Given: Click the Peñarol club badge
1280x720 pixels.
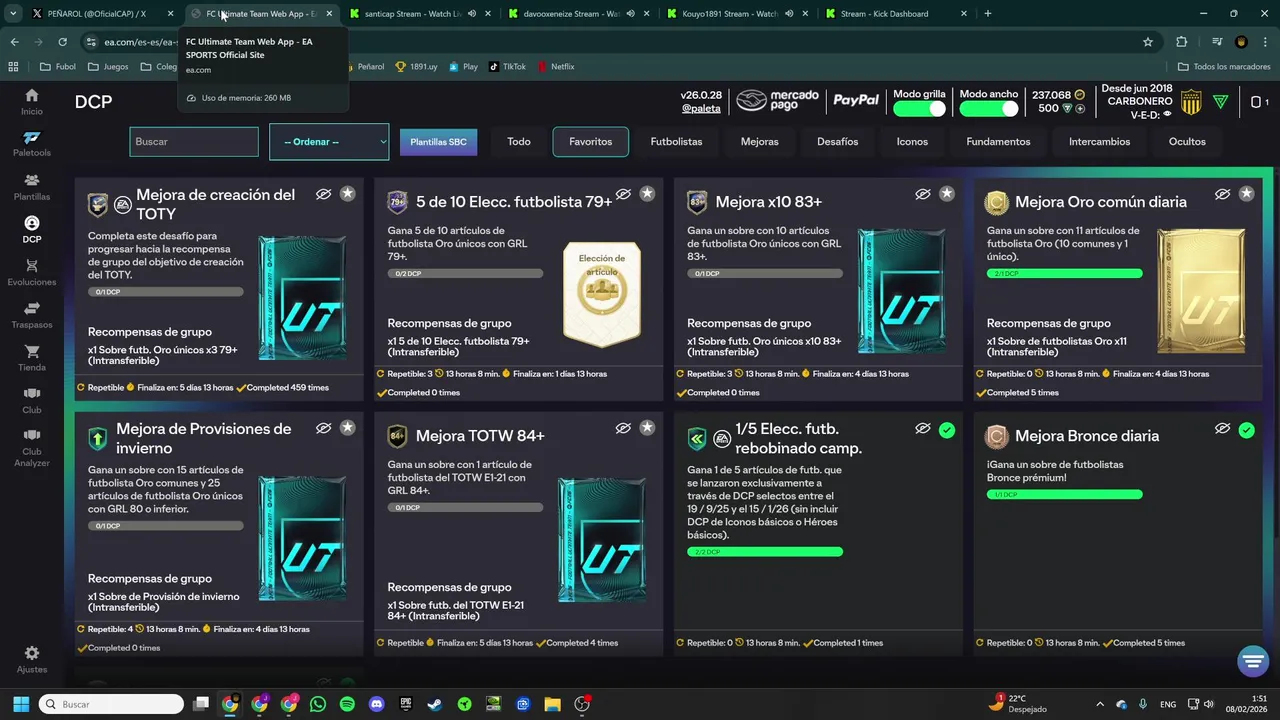Looking at the screenshot, I should 1191,102.
